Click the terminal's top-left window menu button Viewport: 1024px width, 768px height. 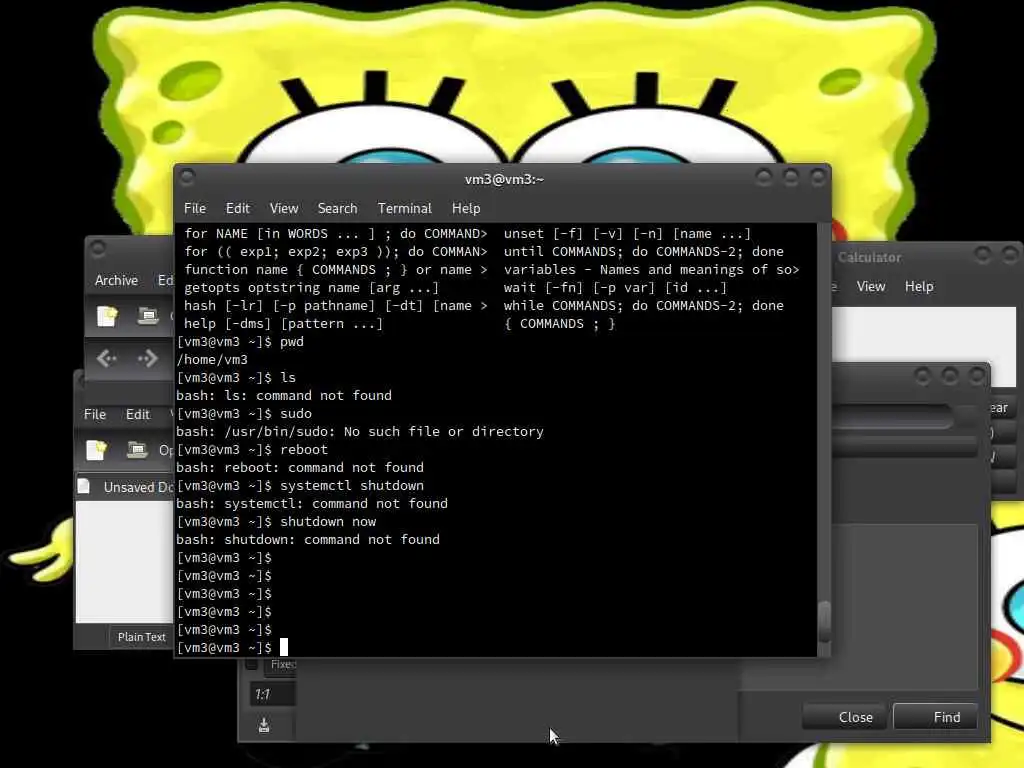point(187,176)
